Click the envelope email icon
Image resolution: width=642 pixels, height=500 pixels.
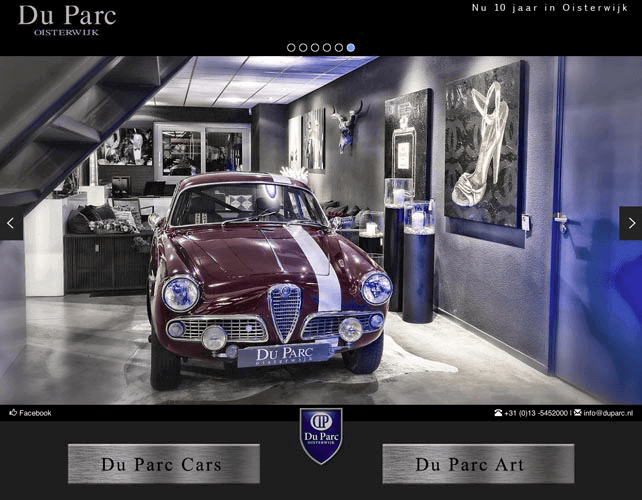(578, 412)
